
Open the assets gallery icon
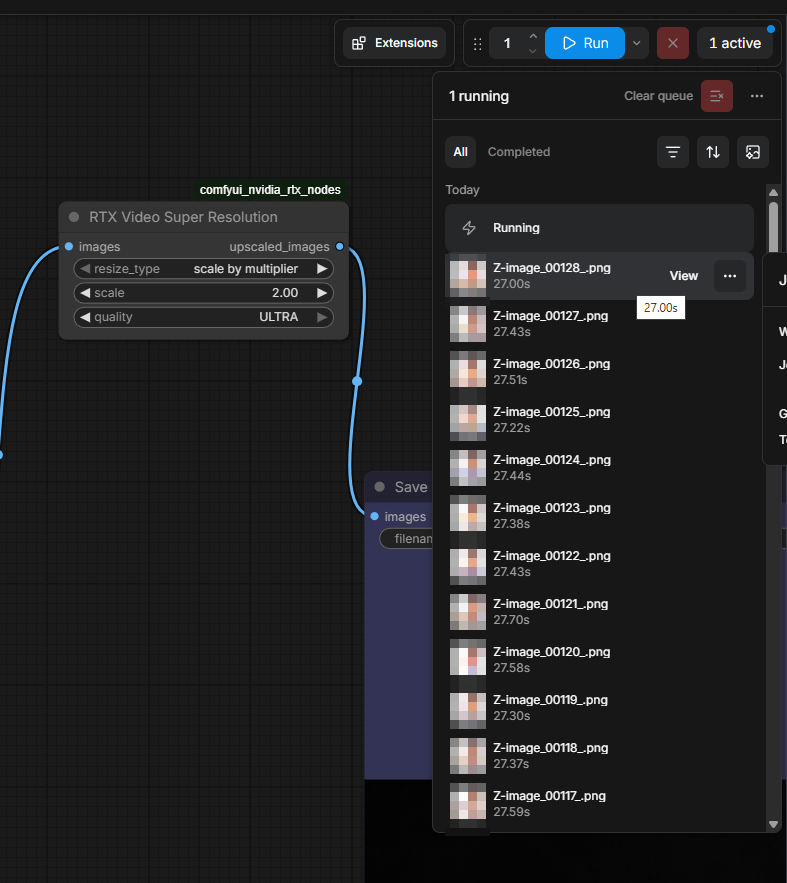[x=753, y=151]
